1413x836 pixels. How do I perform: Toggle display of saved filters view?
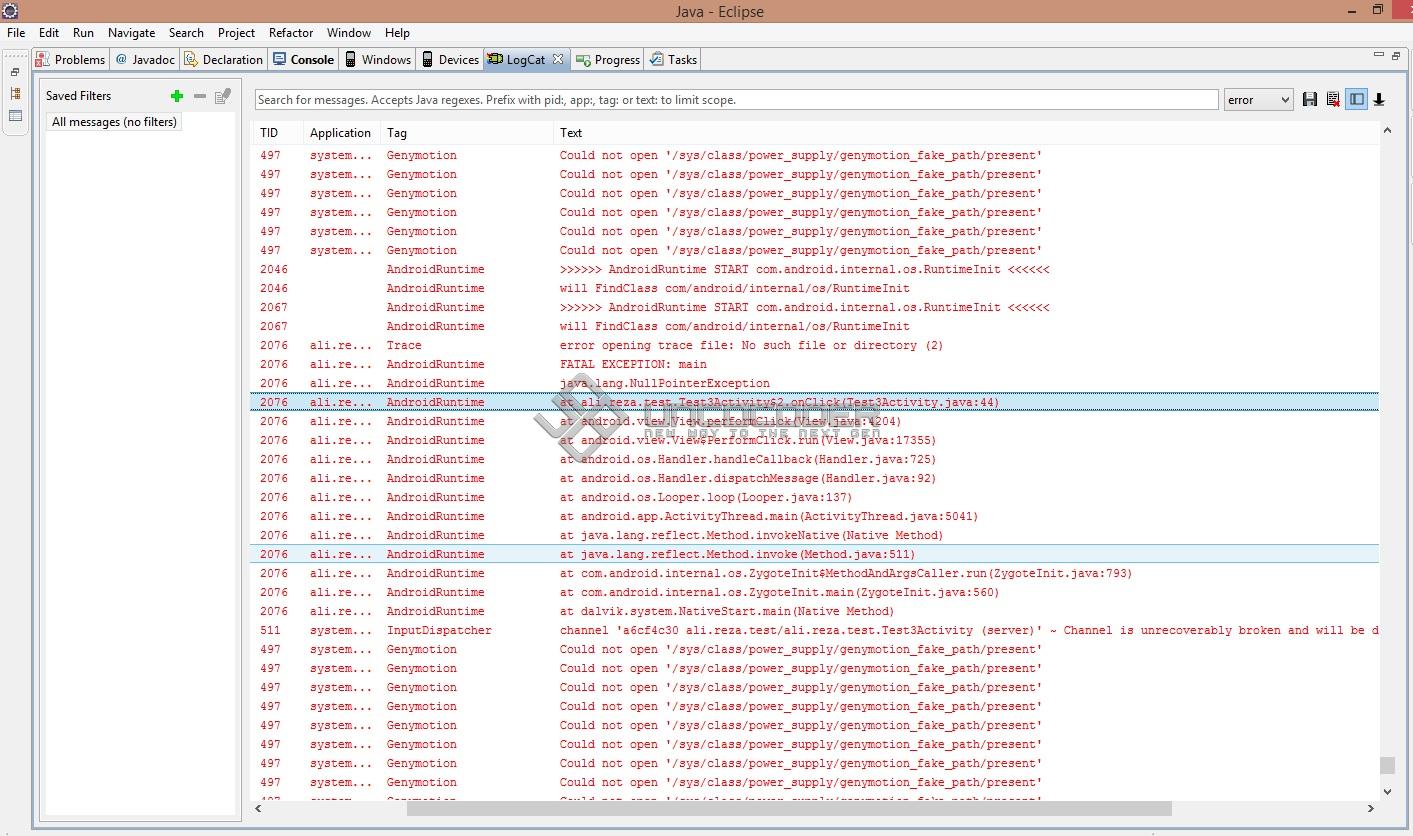click(x=1356, y=99)
